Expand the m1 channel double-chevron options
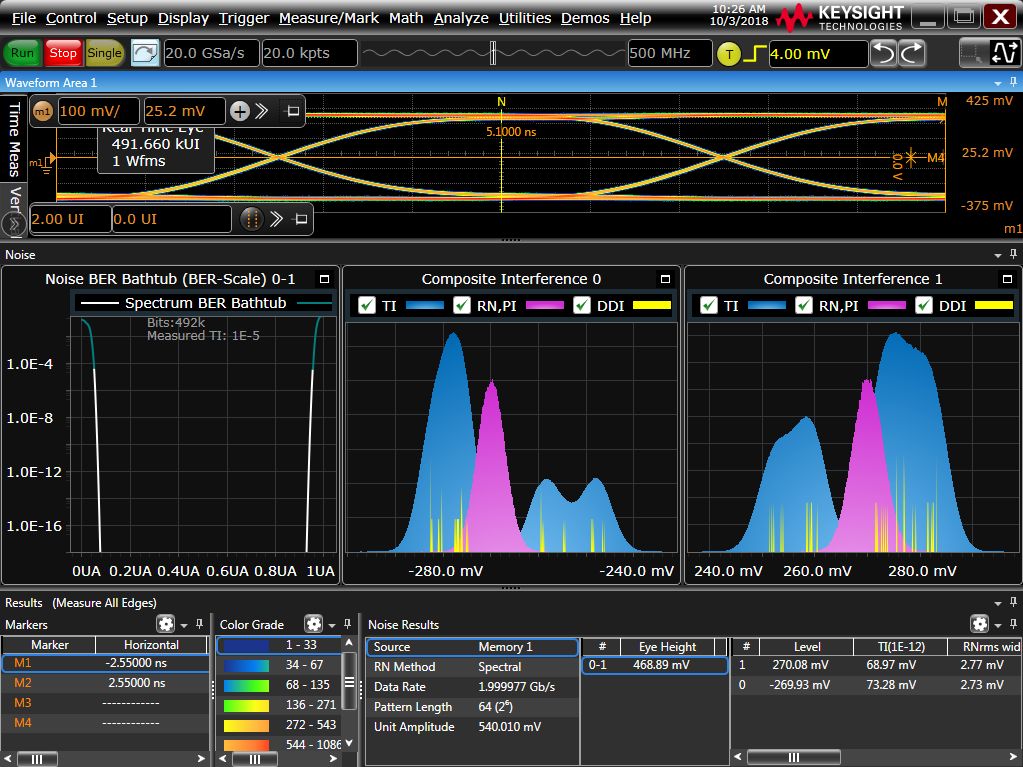Image resolution: width=1023 pixels, height=767 pixels. click(262, 111)
